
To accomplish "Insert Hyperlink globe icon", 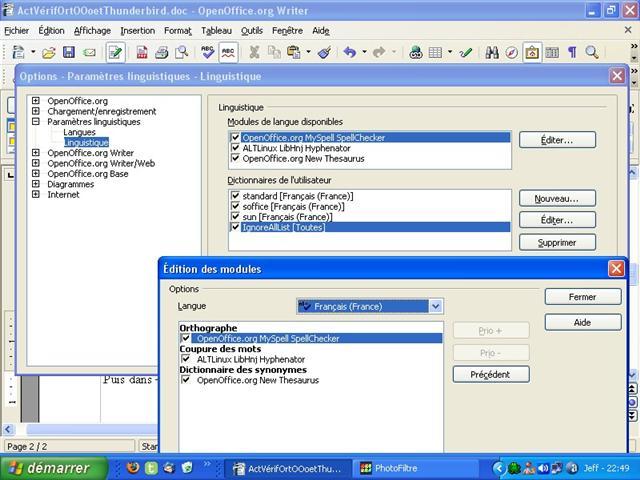I will (x=416, y=52).
